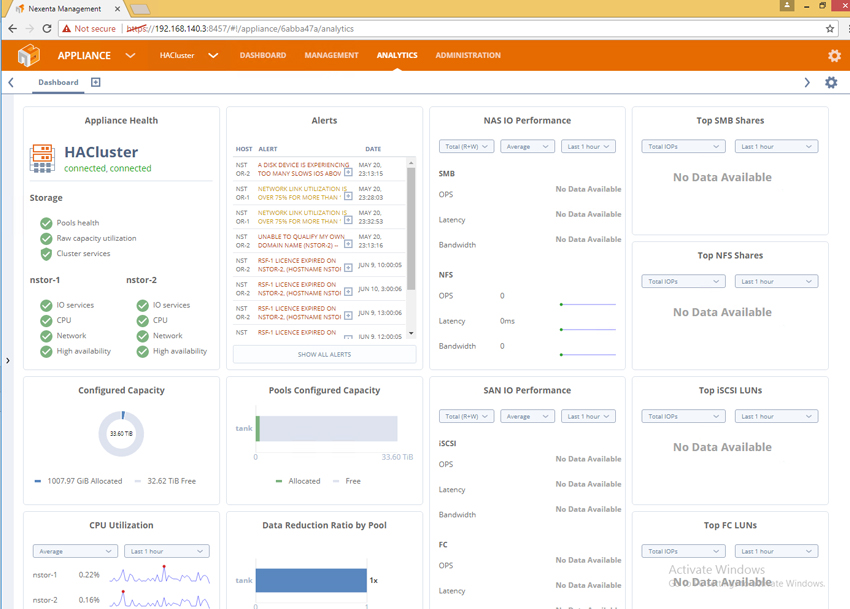Open Top NFS Shares Last 1 hour dropdown
This screenshot has height=609, width=850.
click(x=776, y=281)
